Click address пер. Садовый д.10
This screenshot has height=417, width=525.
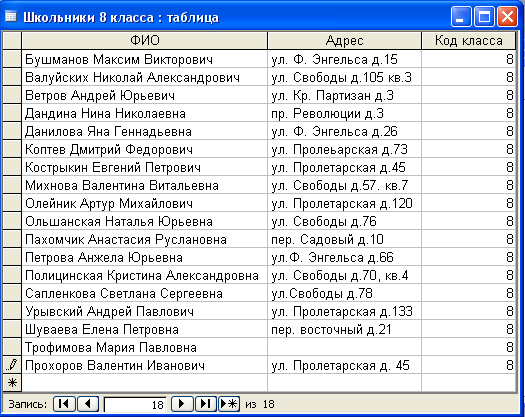point(344,239)
